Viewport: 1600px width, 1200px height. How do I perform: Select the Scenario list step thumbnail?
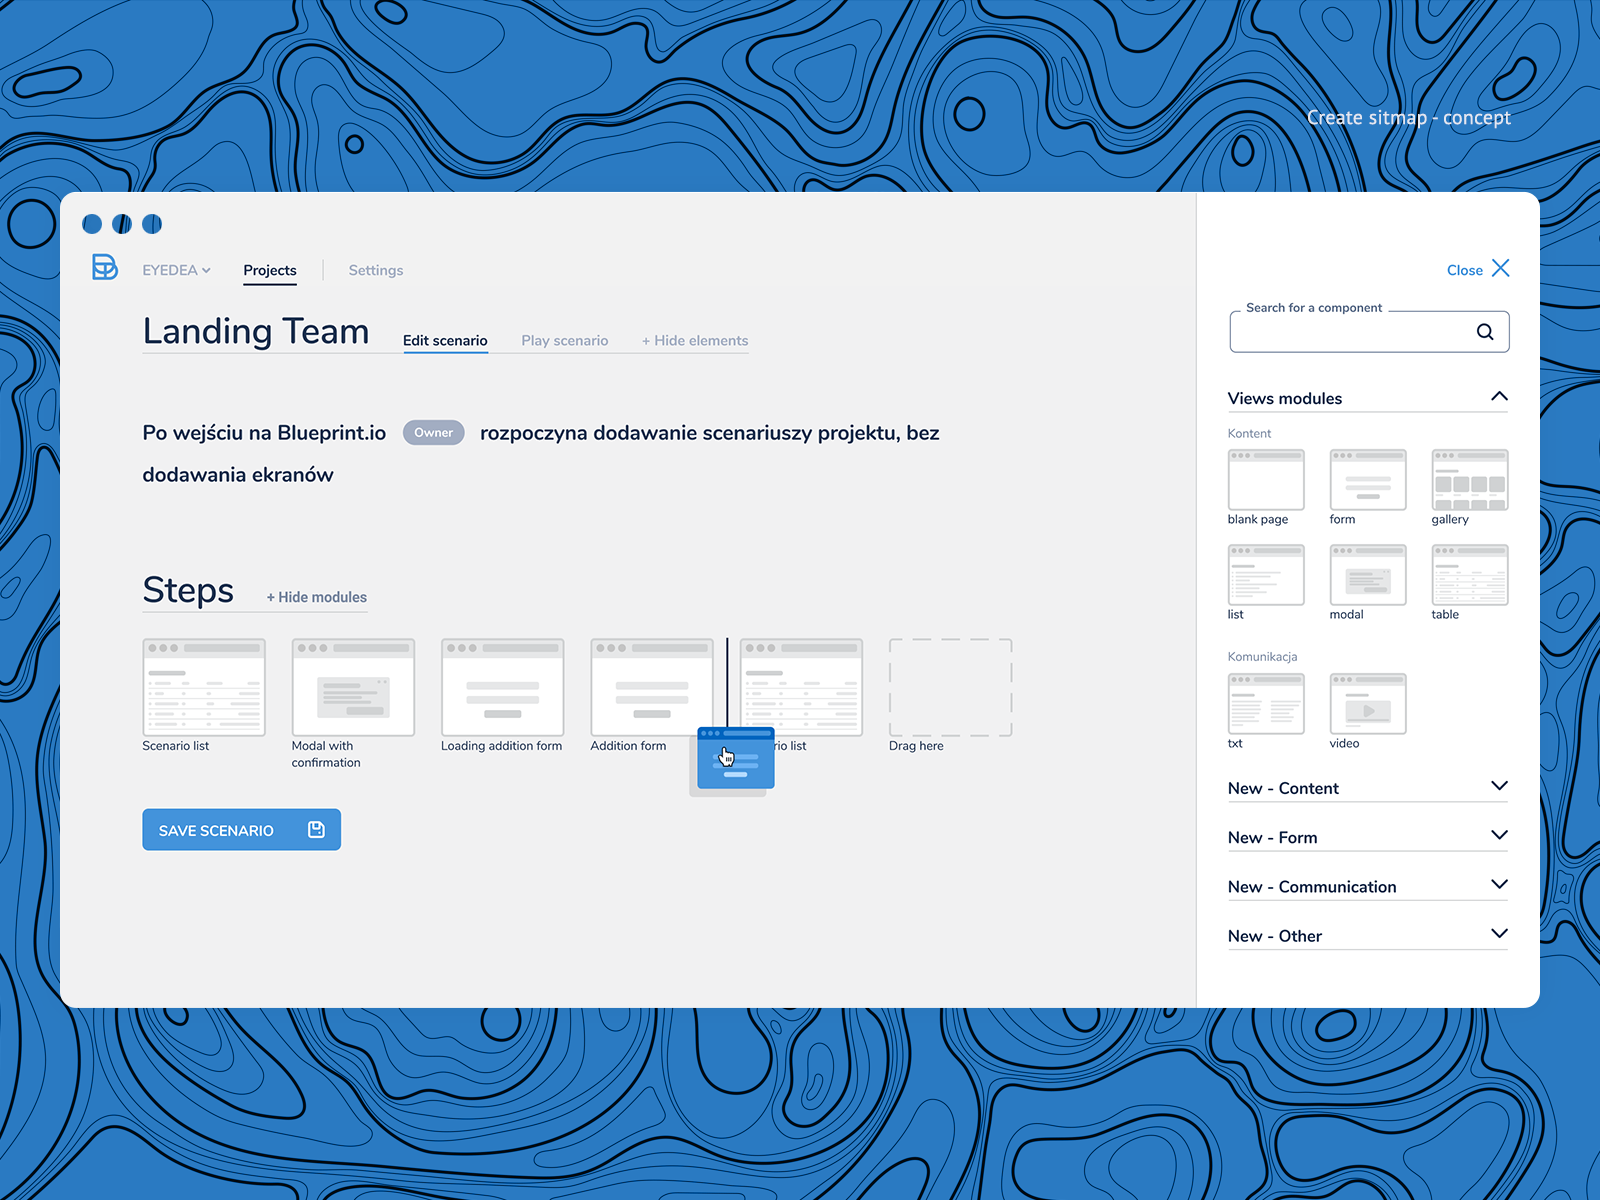click(204, 688)
